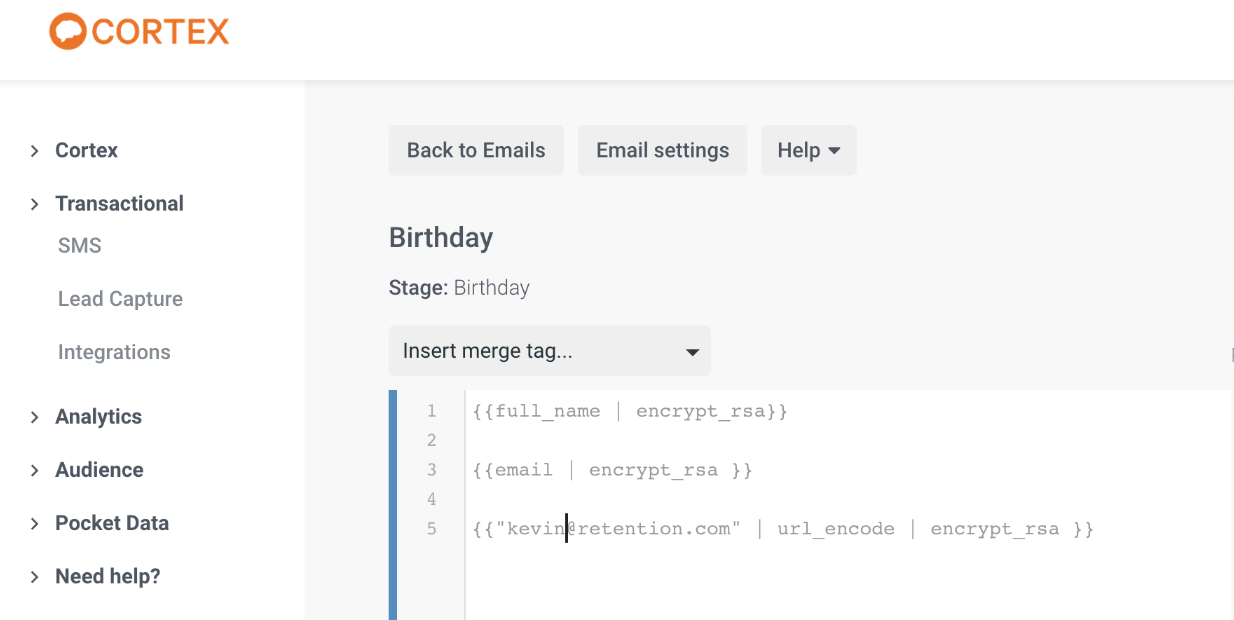Expand the Need help? chevron arrow

[x=34, y=577]
